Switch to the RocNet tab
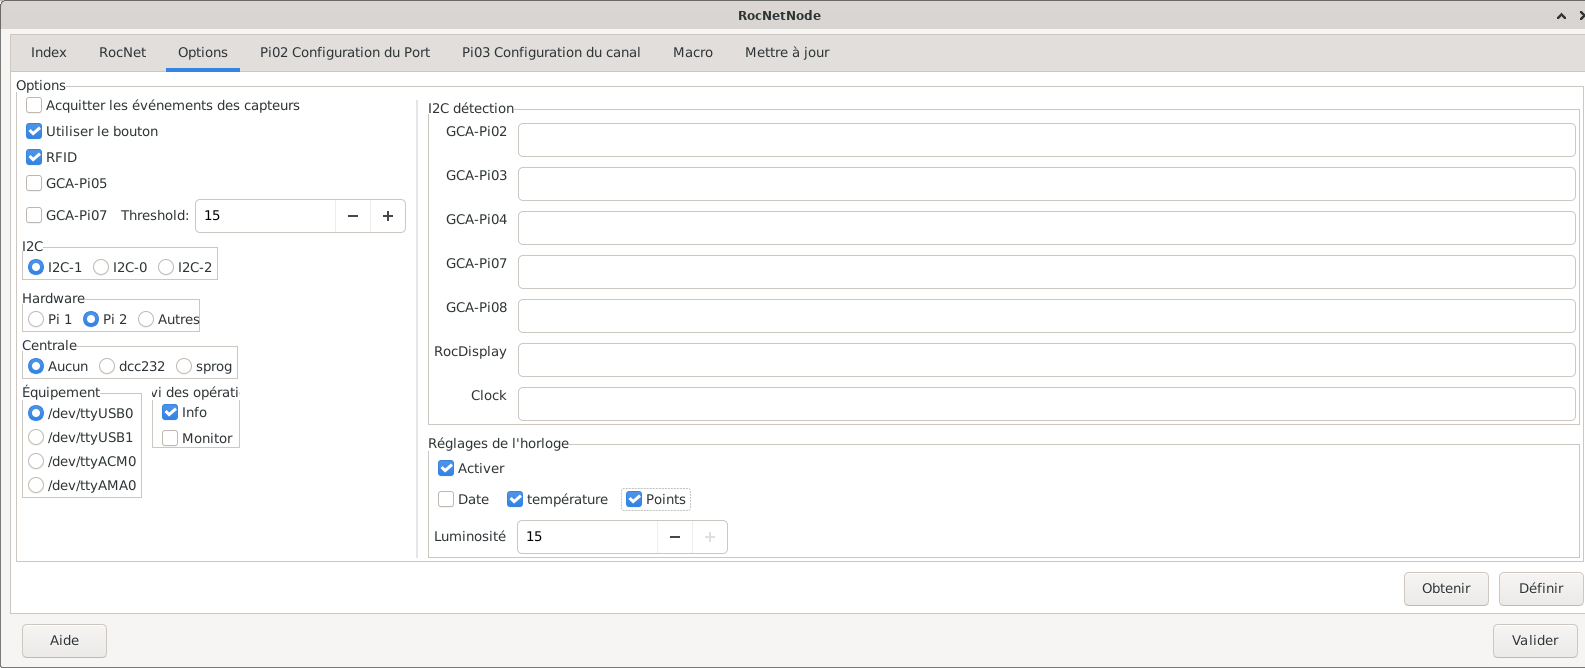 point(122,52)
